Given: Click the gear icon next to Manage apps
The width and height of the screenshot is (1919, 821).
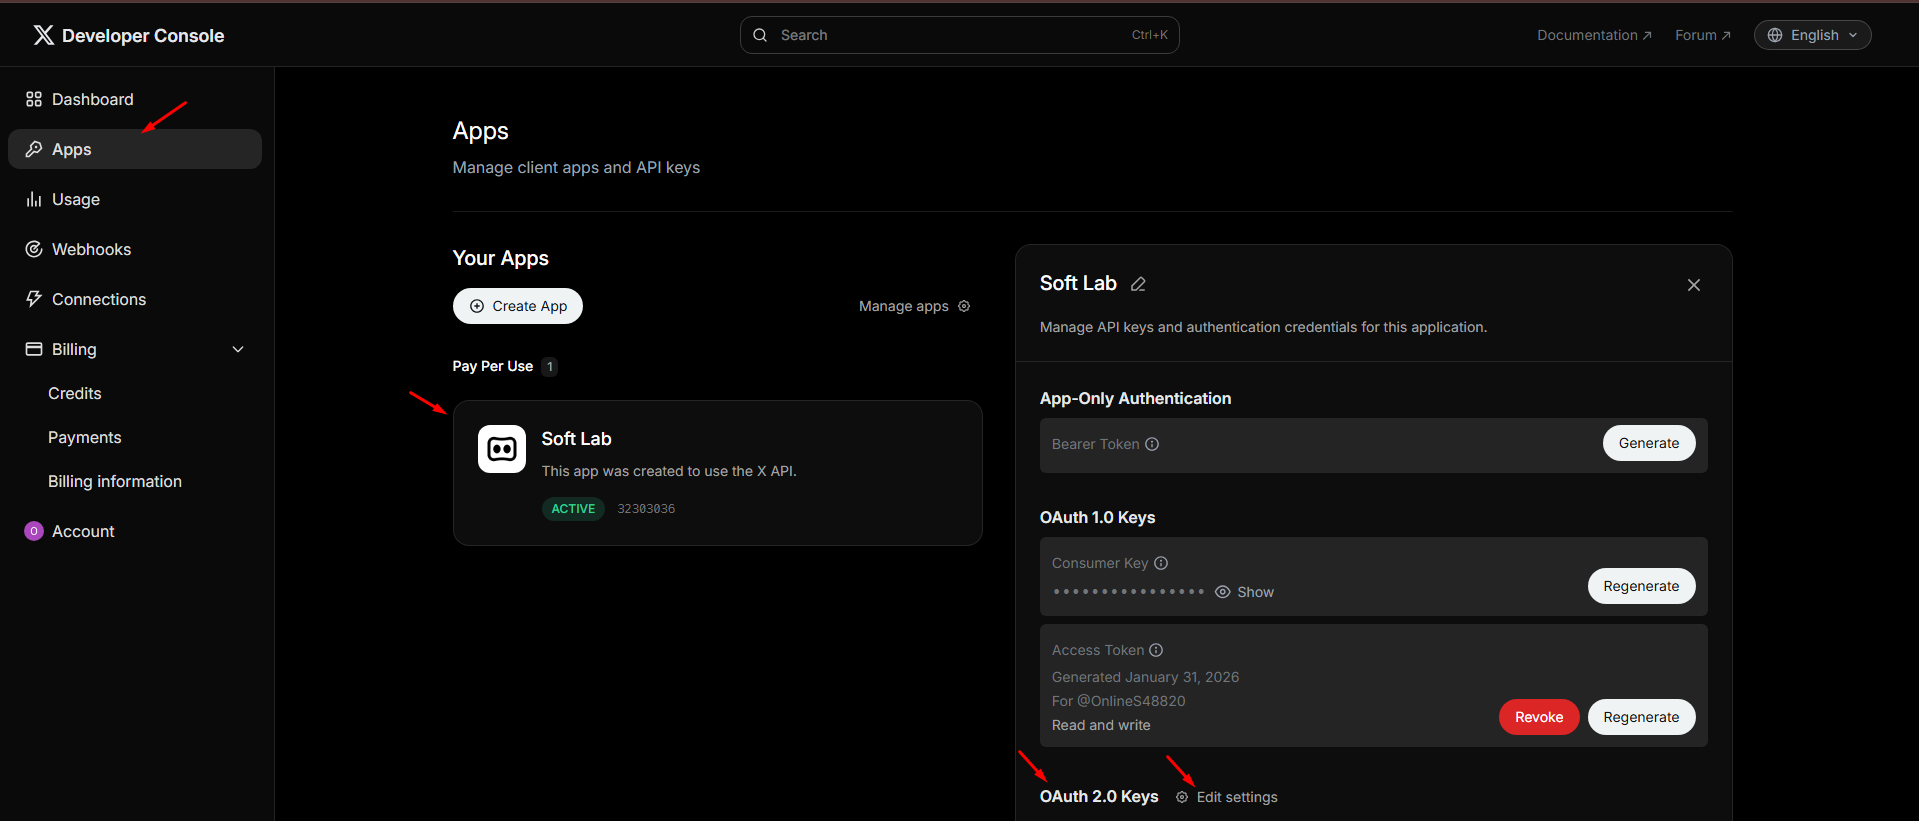Looking at the screenshot, I should (964, 306).
